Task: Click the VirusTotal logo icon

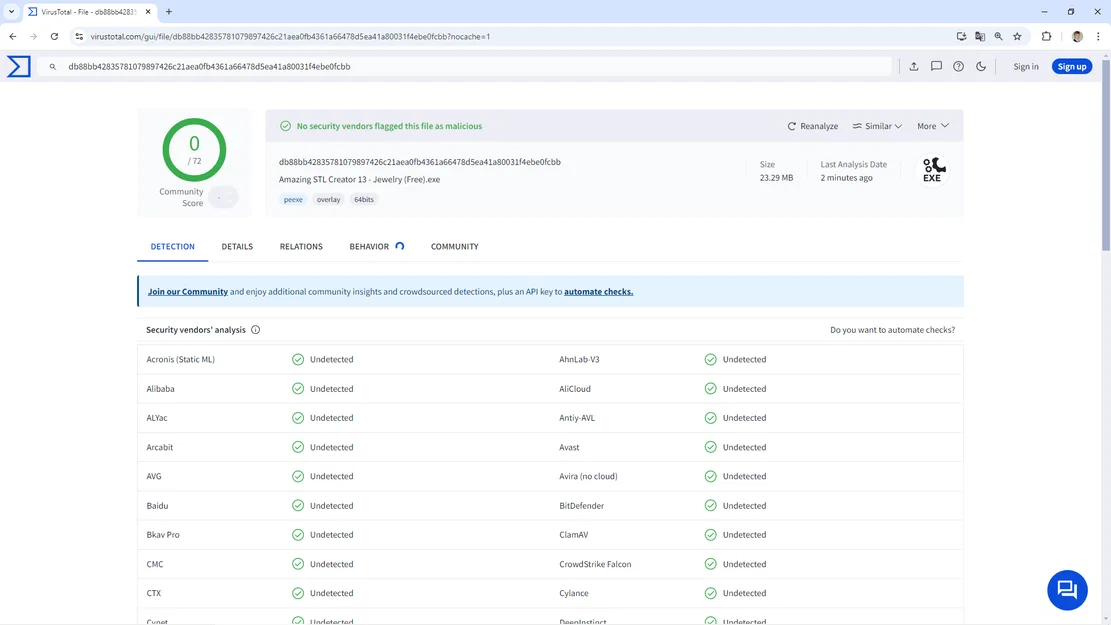Action: coord(18,66)
